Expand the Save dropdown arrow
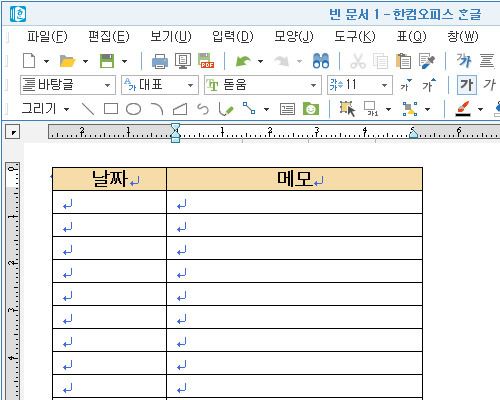The height and width of the screenshot is (400, 500). tap(124, 61)
